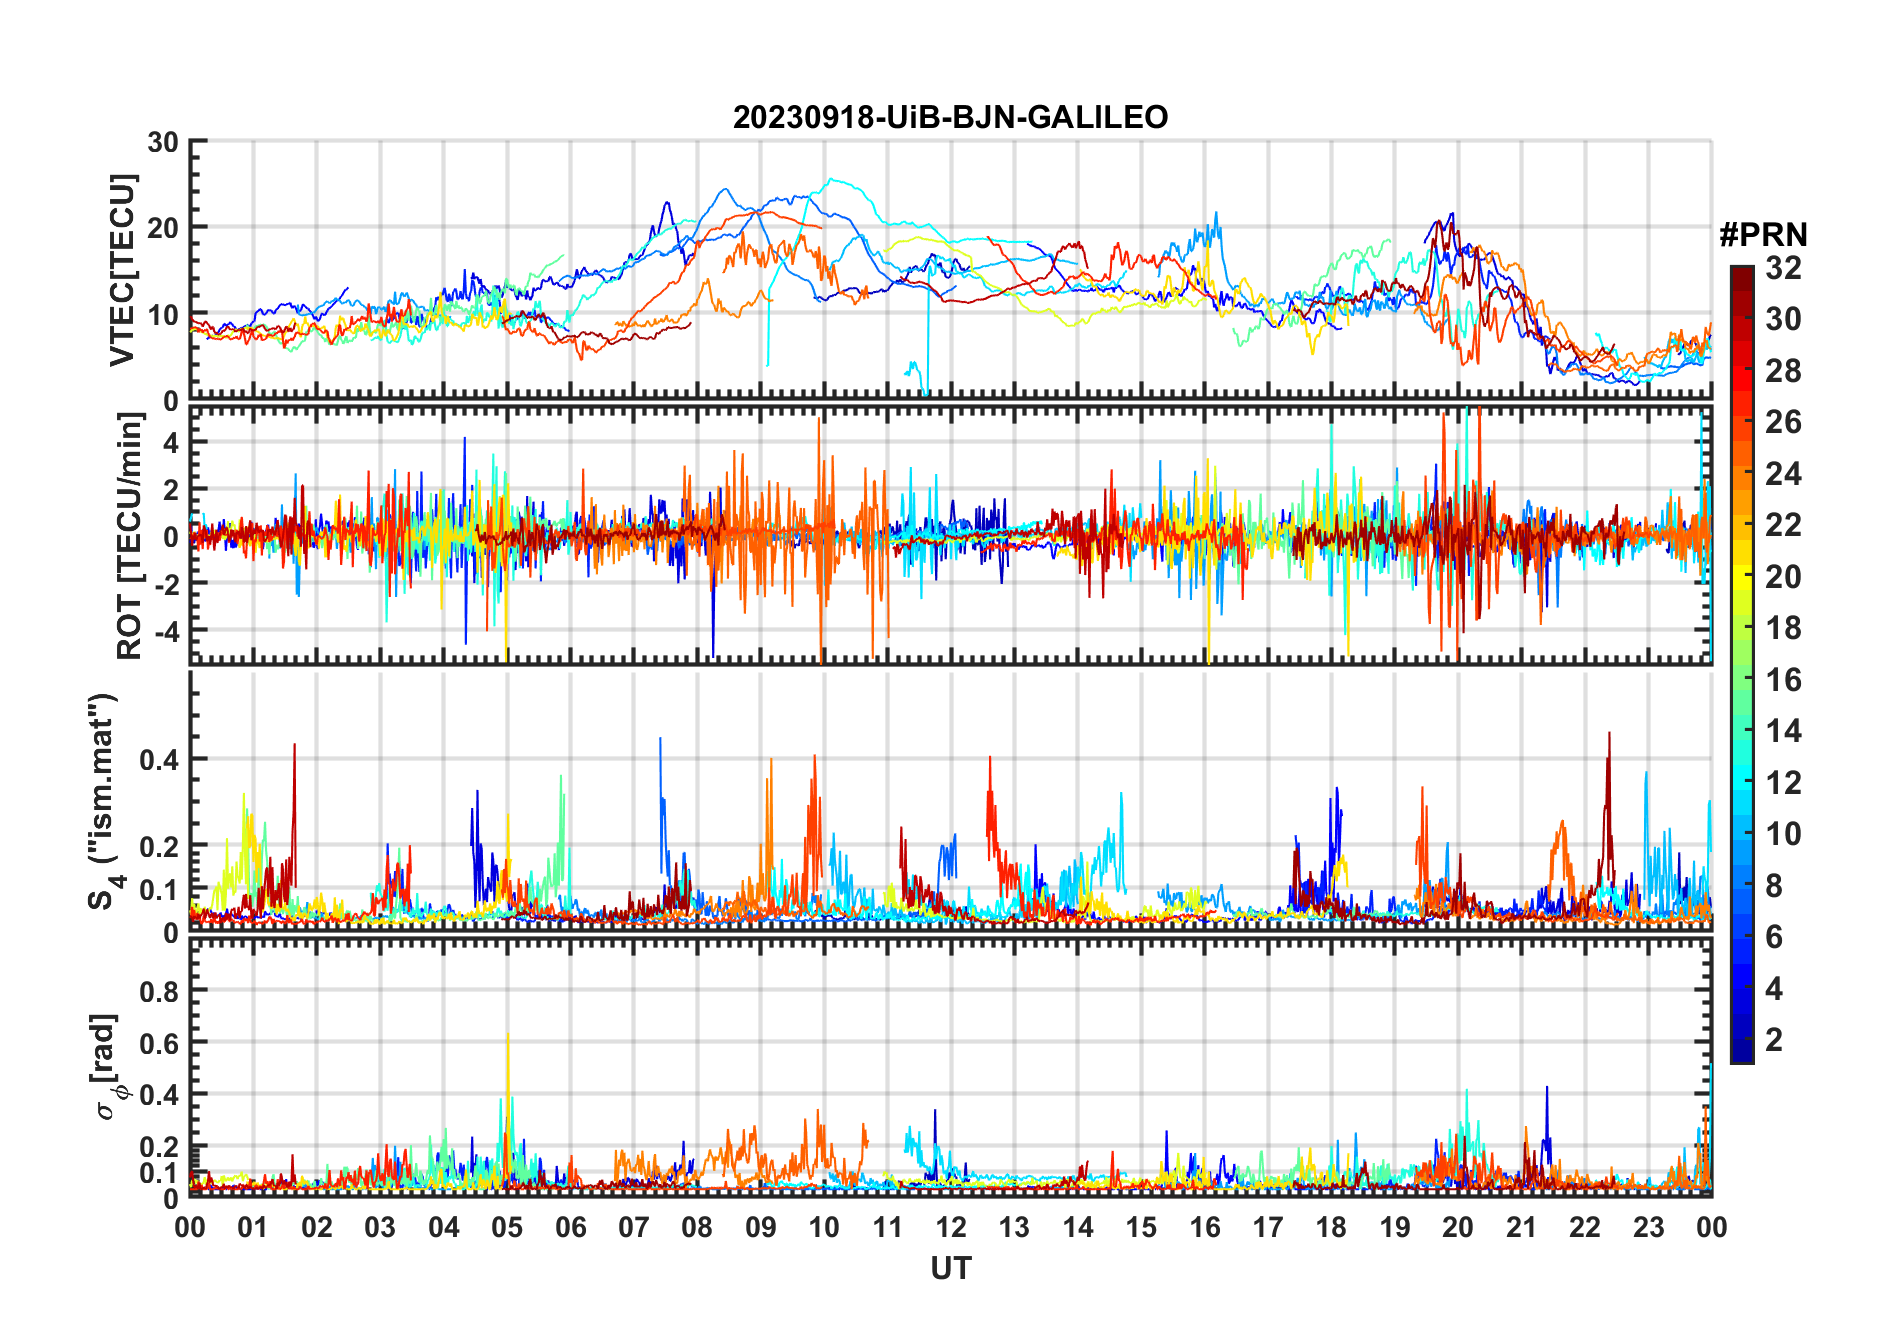
Task: Click x-axis tick label 12
Action: click(x=951, y=1226)
